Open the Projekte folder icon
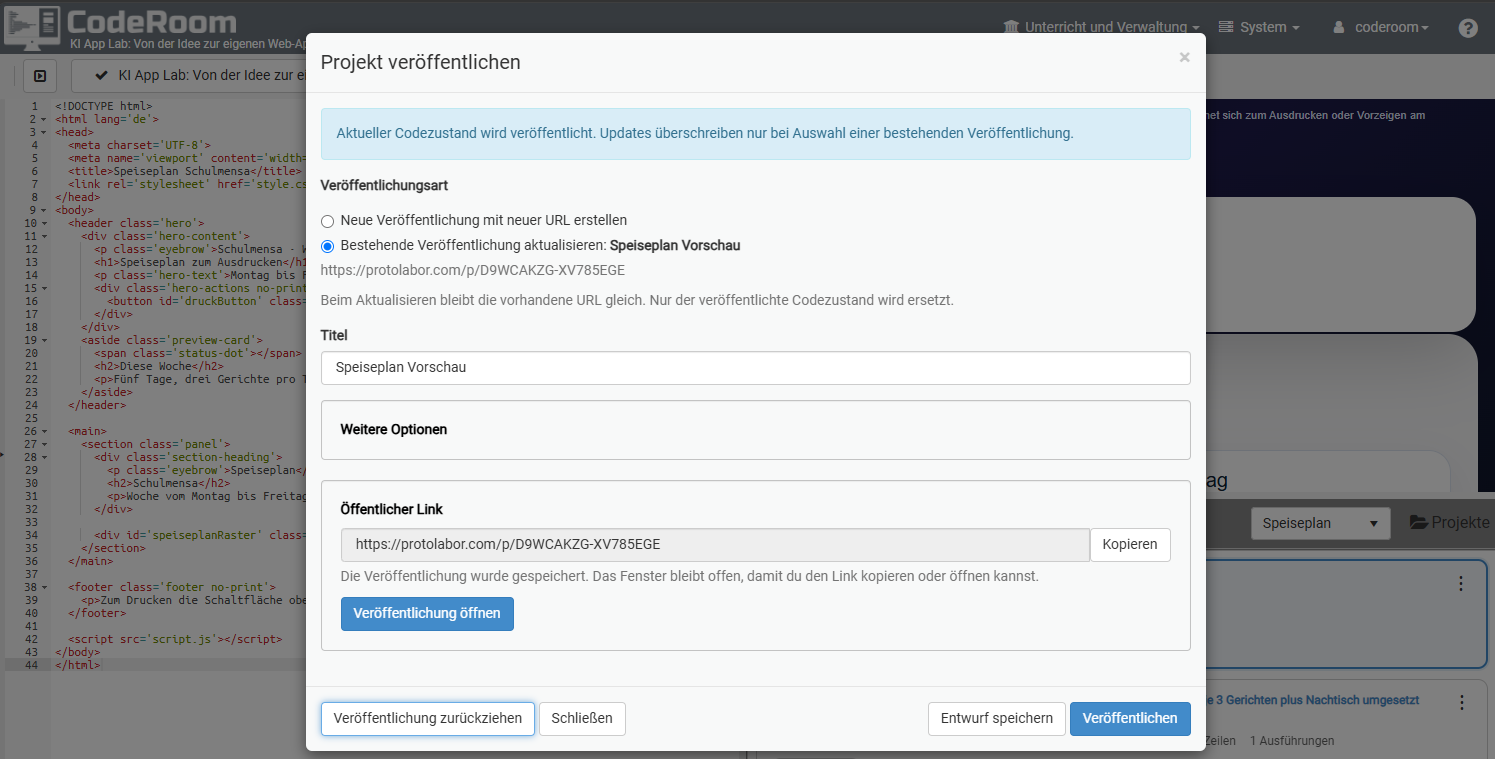Viewport: 1495px width, 759px height. [x=1418, y=522]
